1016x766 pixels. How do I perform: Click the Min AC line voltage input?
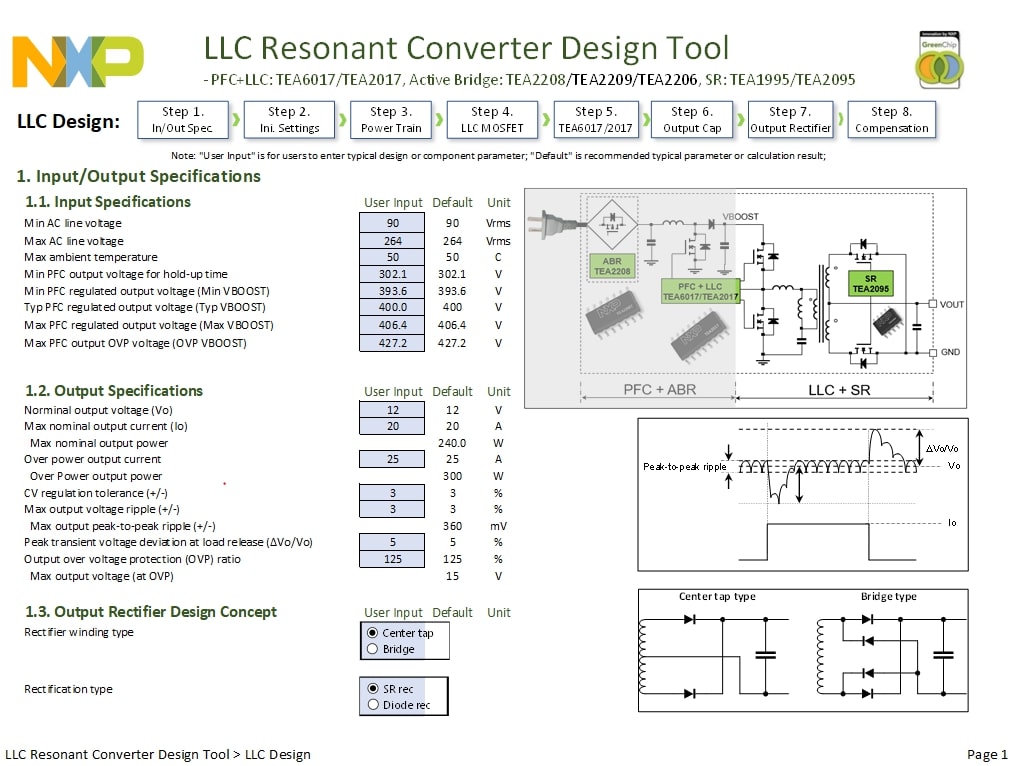pyautogui.click(x=392, y=223)
